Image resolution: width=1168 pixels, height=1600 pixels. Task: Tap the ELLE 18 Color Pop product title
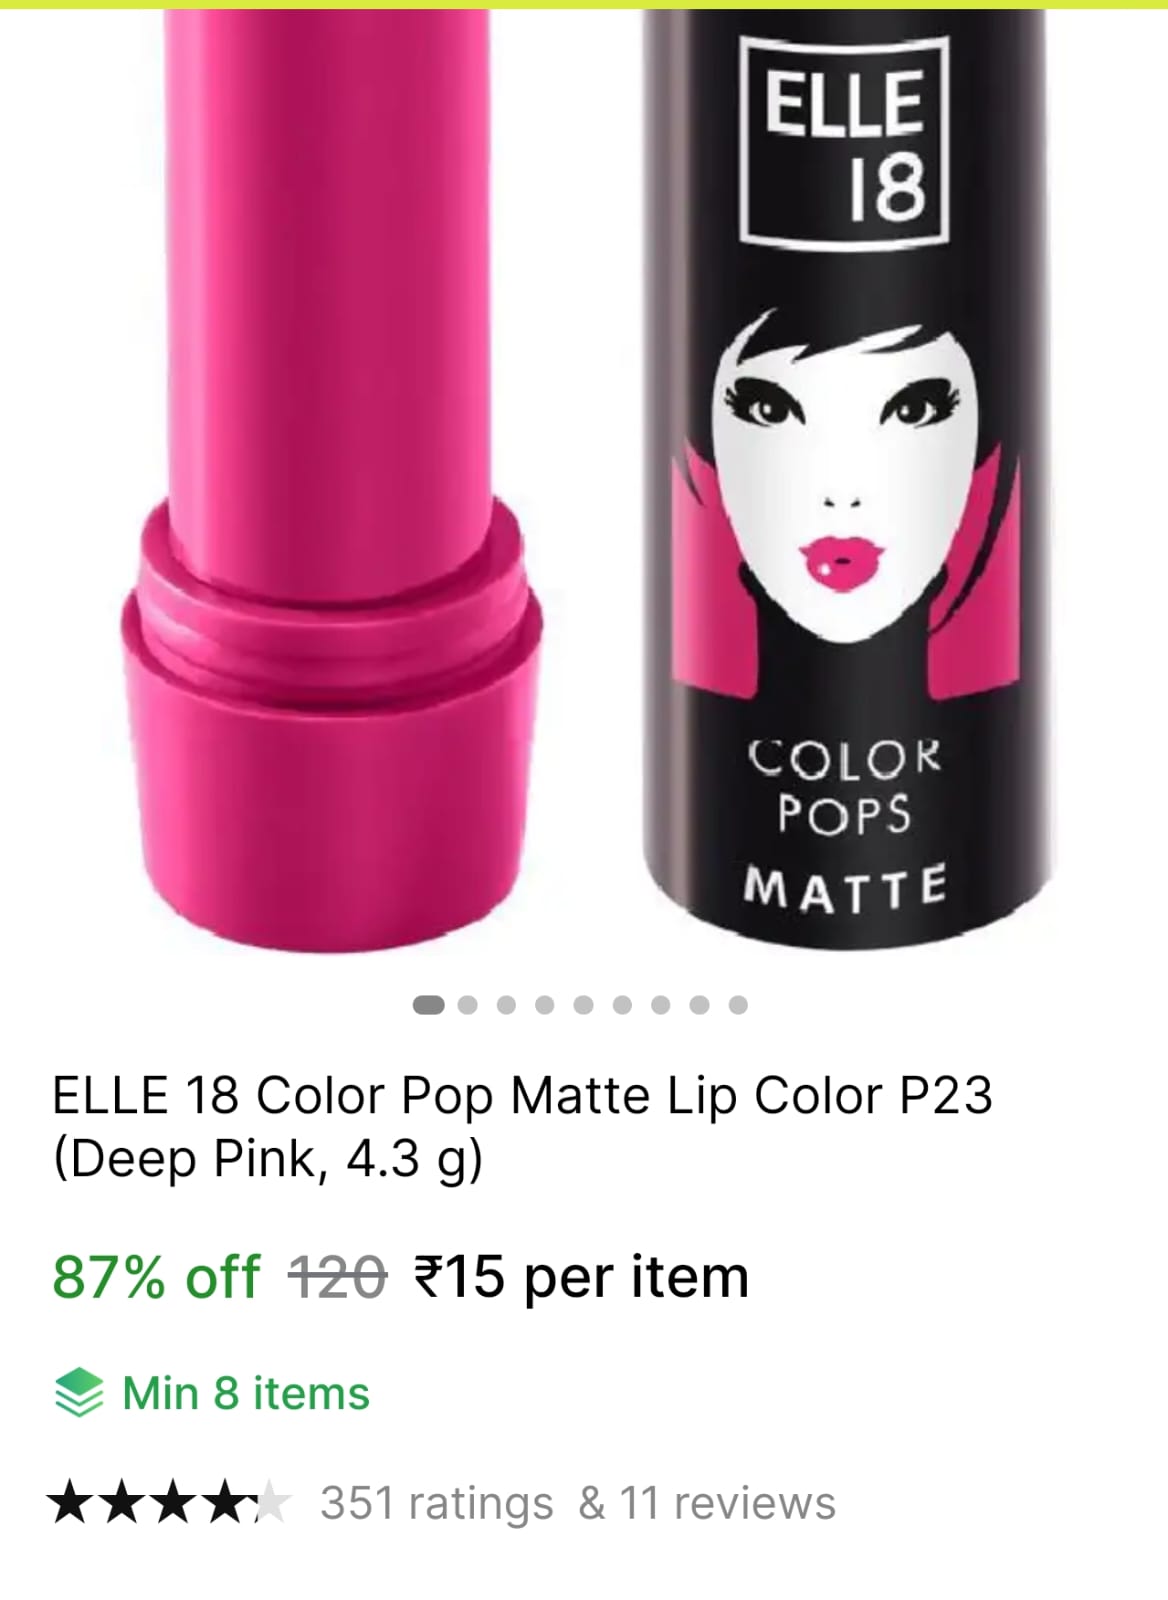pos(522,1127)
